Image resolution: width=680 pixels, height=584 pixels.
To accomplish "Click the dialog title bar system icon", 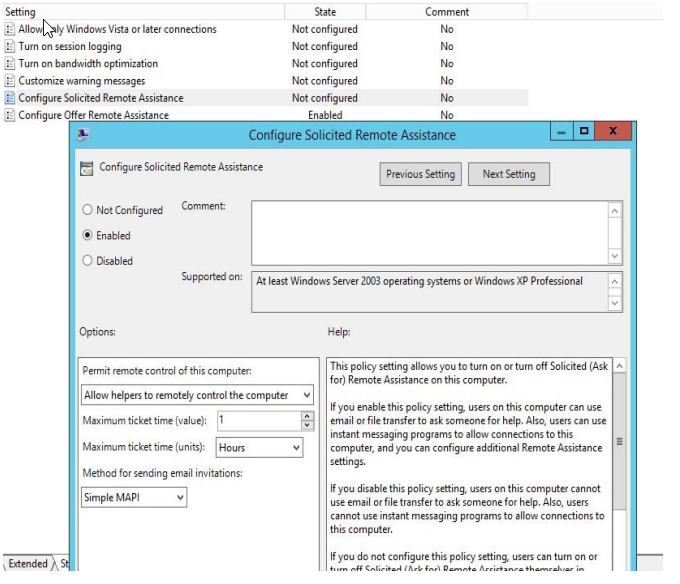I will [82, 134].
